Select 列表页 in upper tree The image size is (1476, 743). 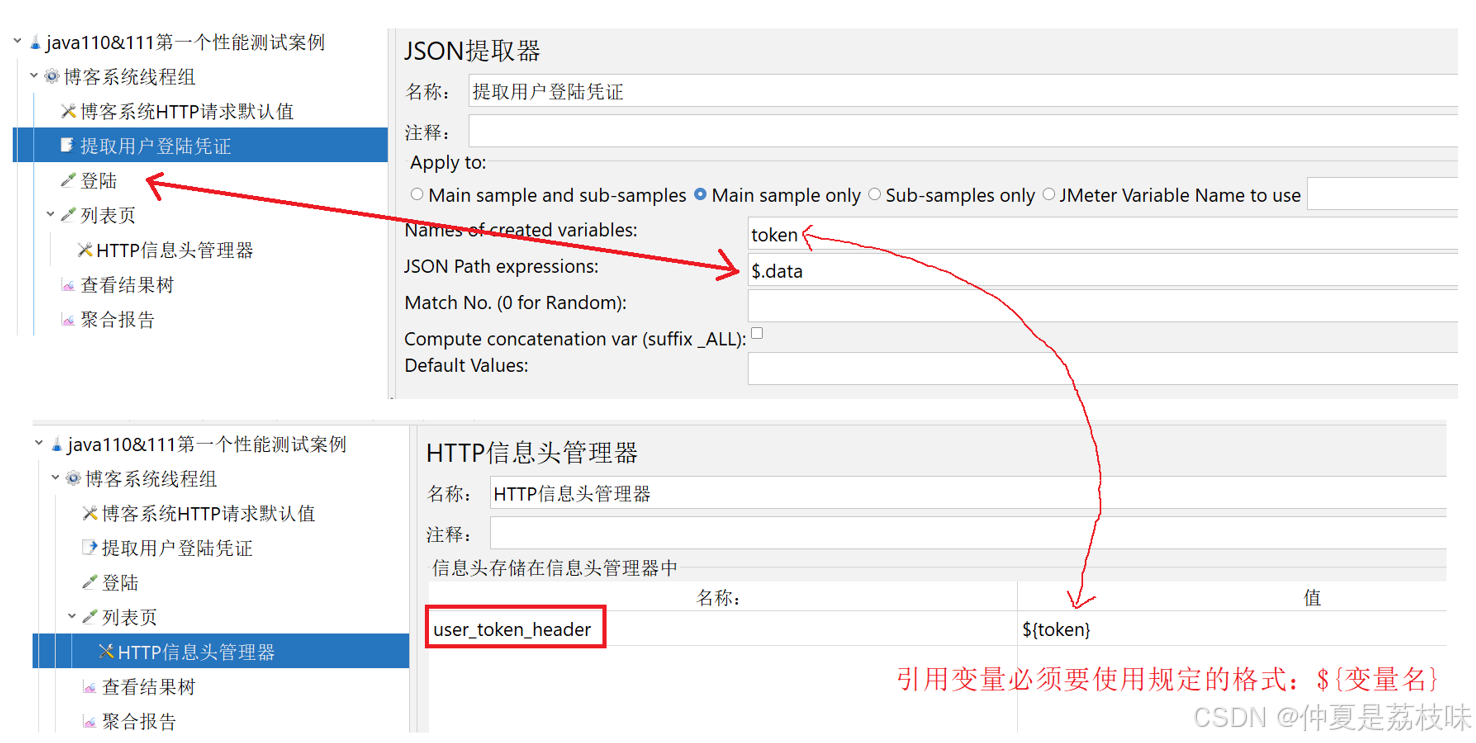(108, 215)
